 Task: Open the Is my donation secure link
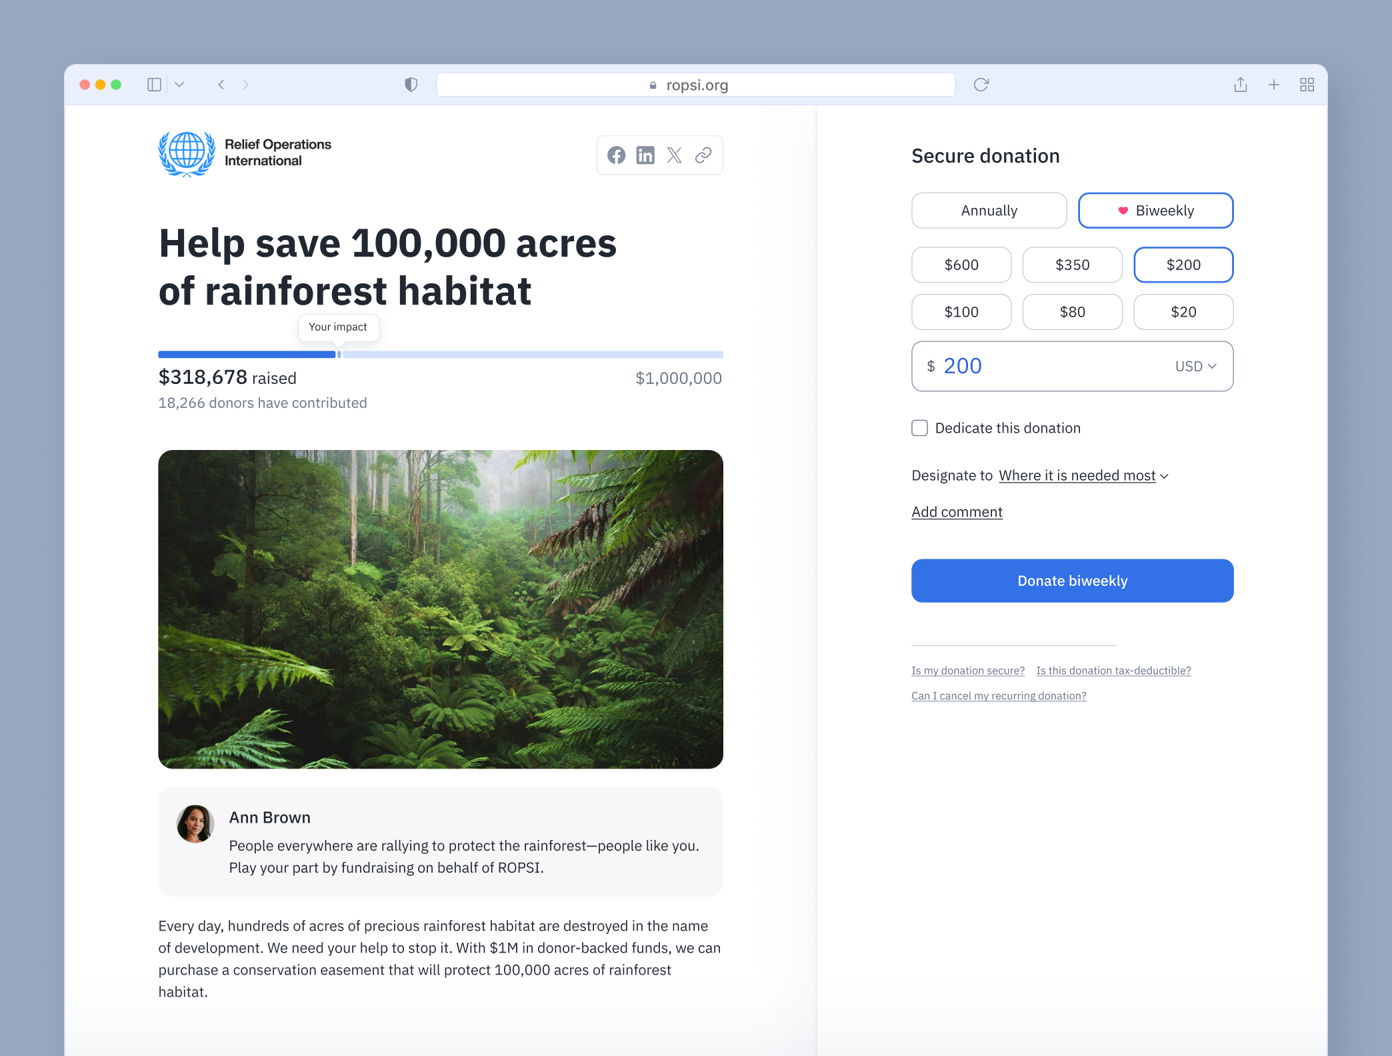point(967,670)
